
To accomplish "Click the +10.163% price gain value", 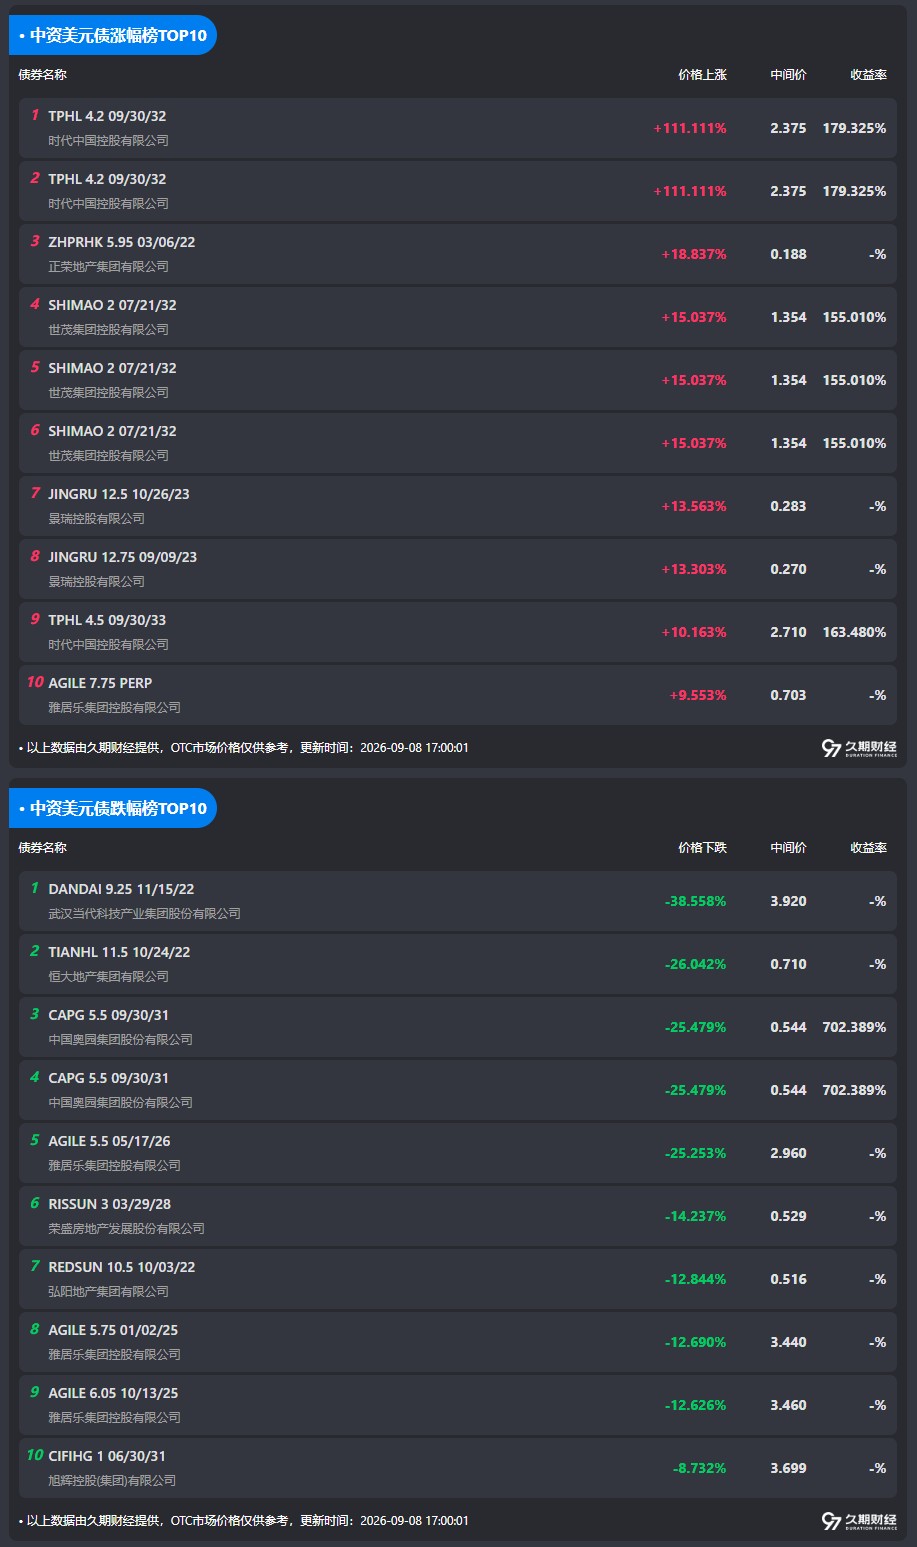I will pyautogui.click(x=694, y=632).
